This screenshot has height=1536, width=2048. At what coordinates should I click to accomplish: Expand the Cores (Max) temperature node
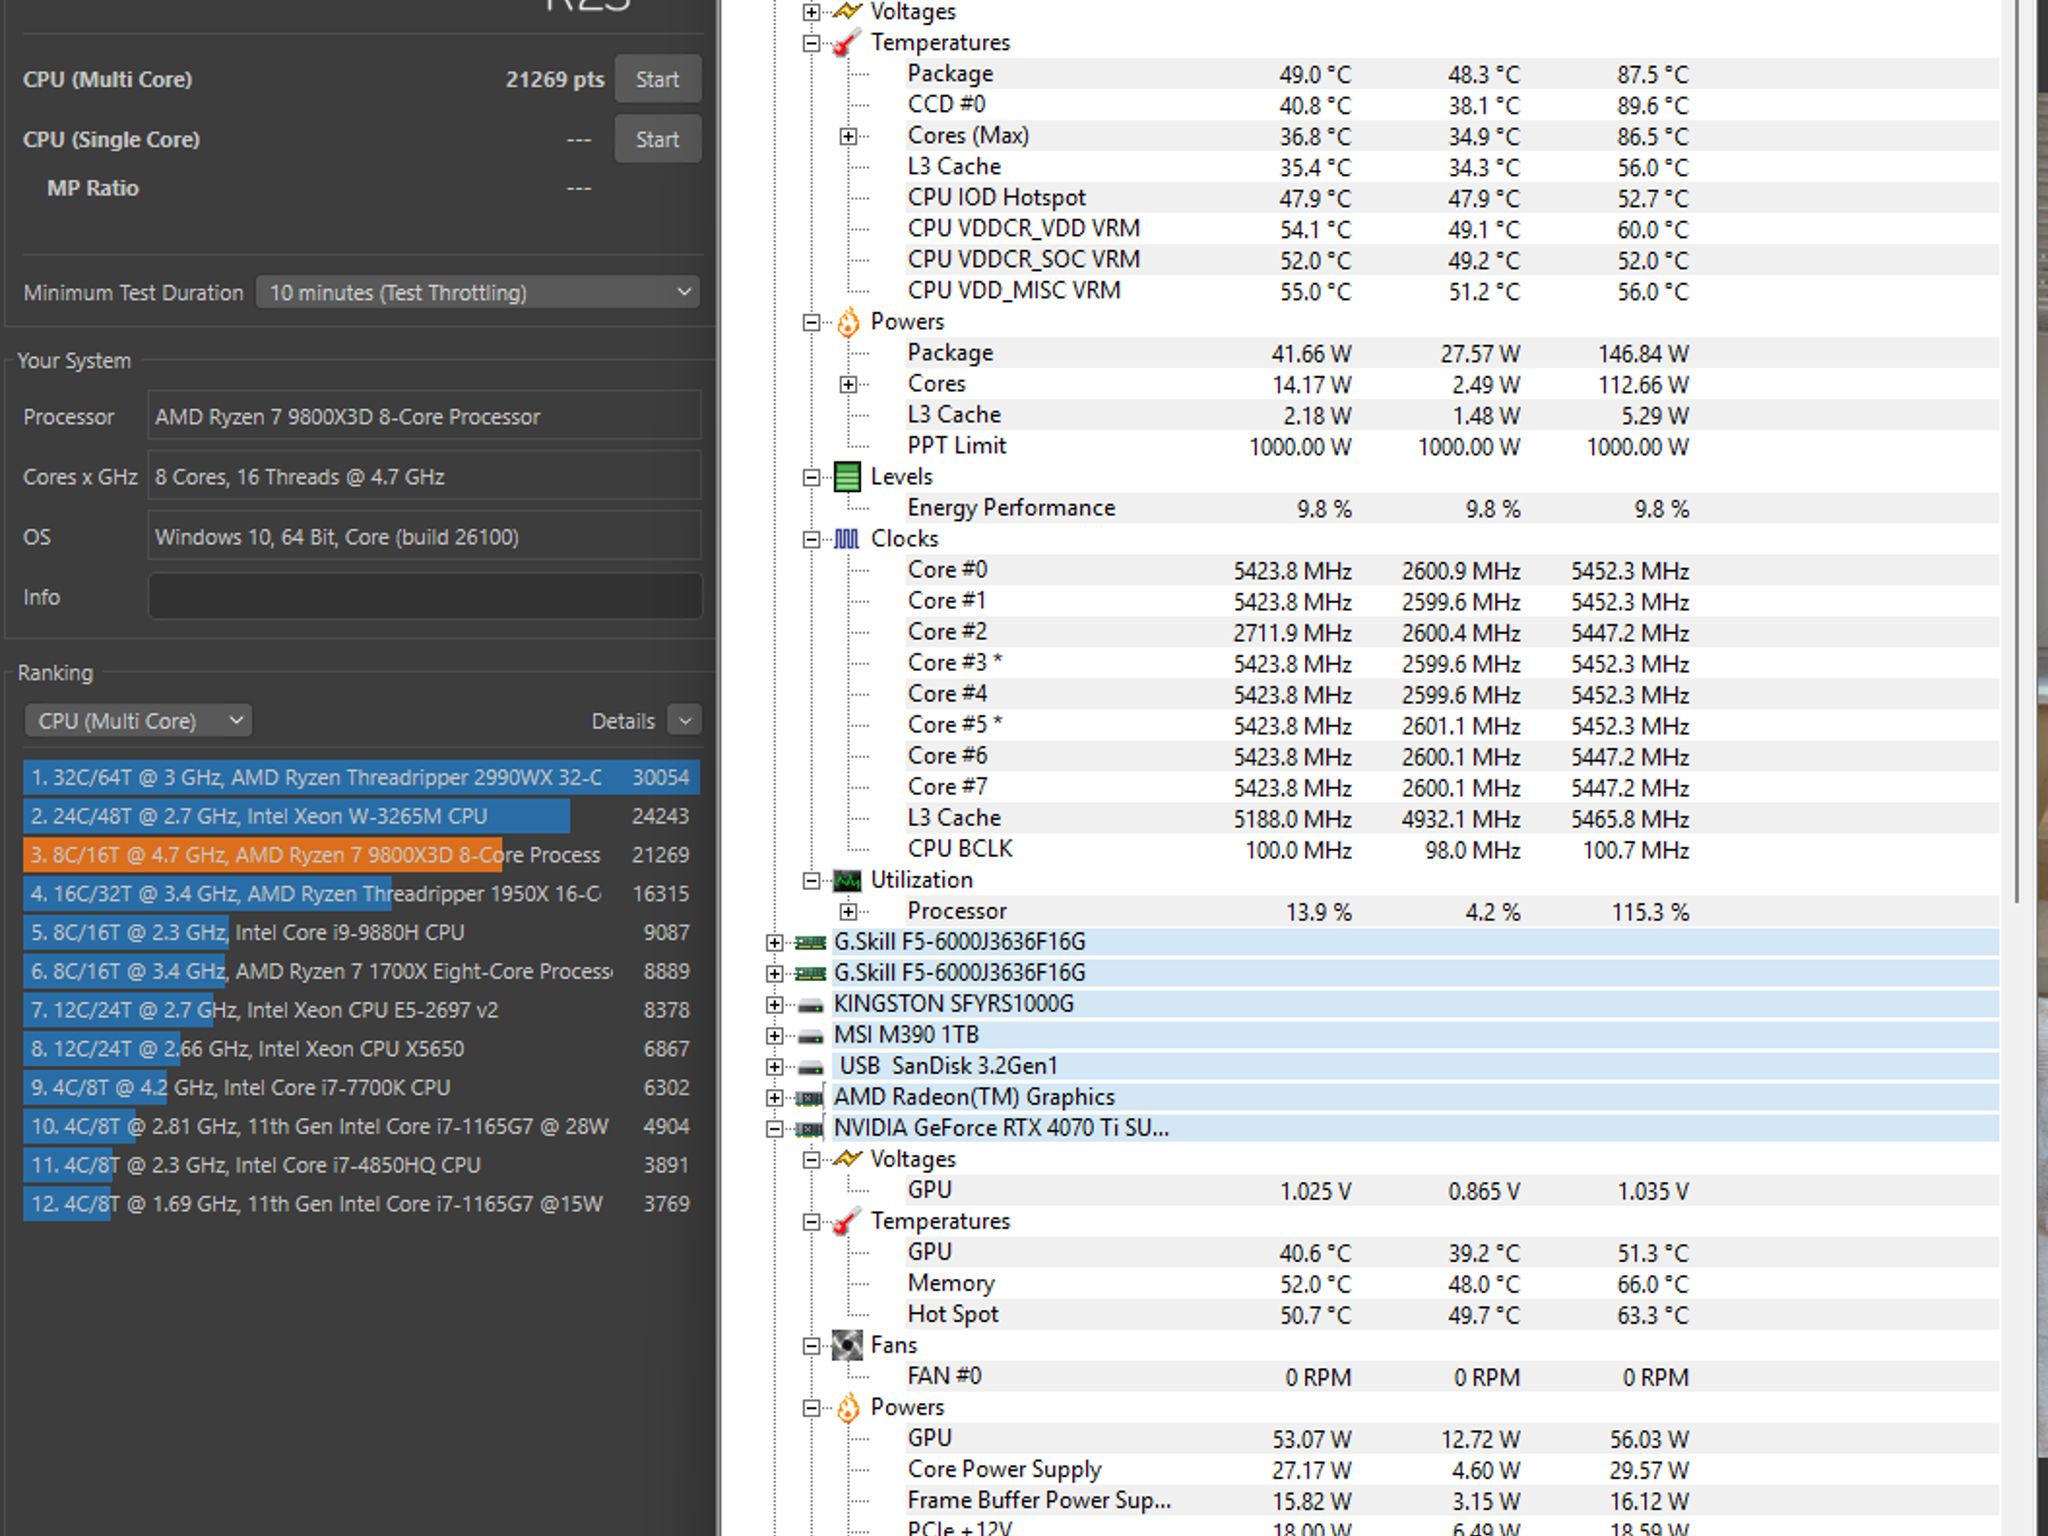tap(848, 136)
